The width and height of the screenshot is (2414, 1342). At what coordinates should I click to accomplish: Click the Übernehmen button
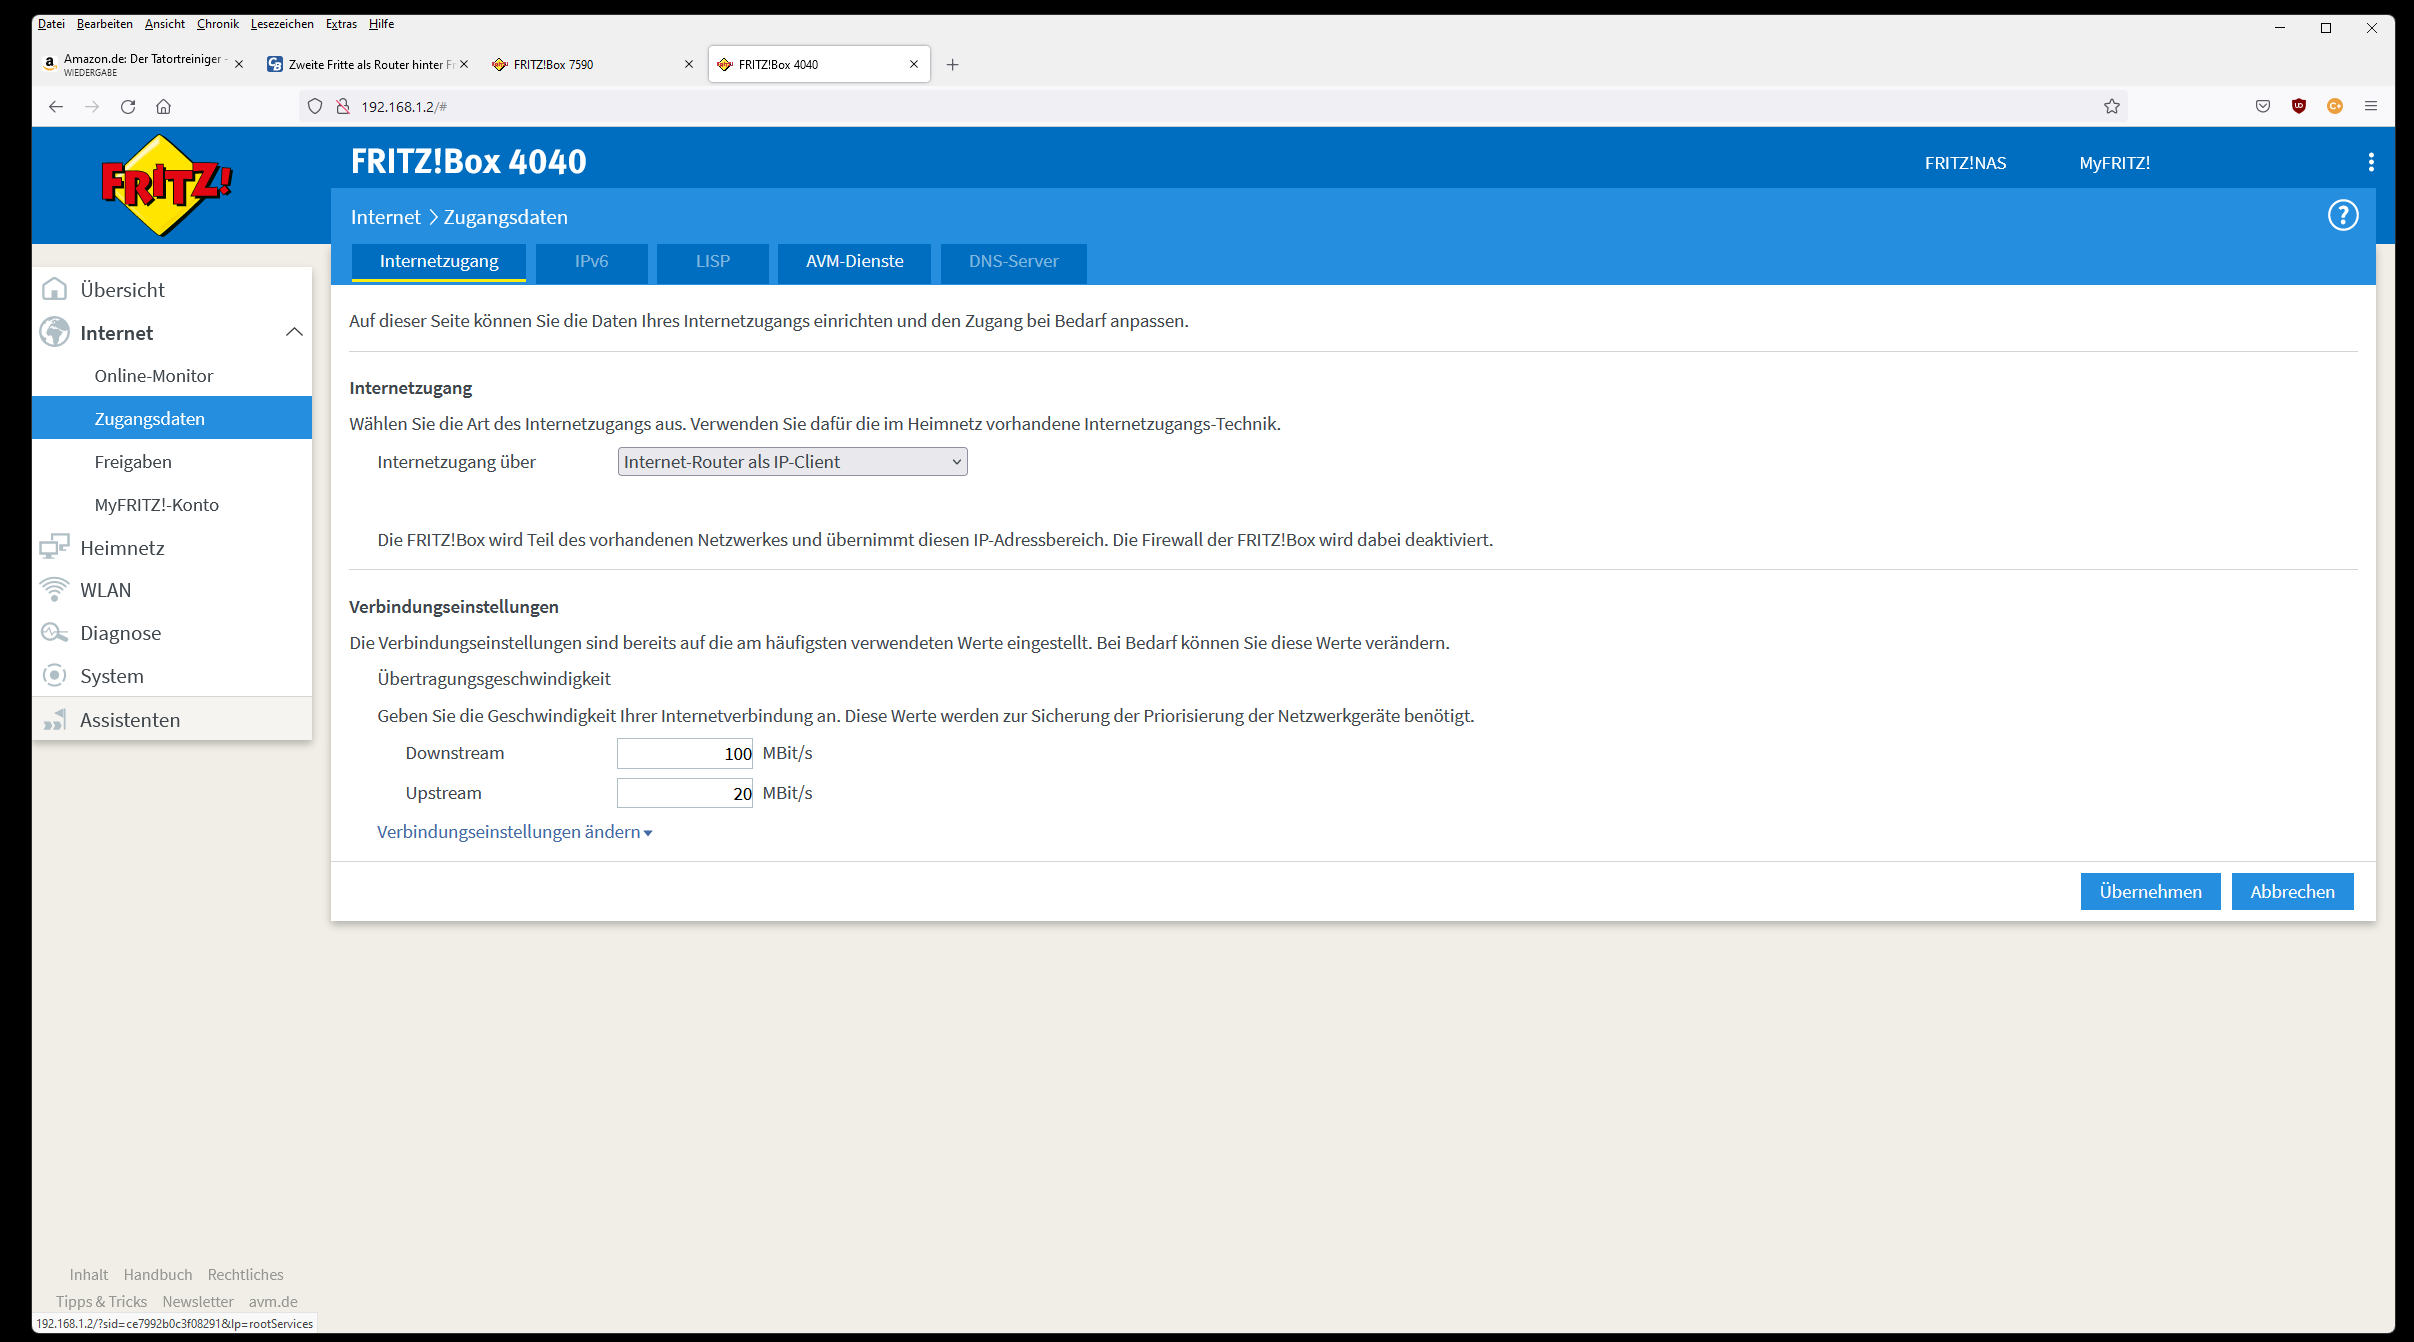click(2151, 892)
